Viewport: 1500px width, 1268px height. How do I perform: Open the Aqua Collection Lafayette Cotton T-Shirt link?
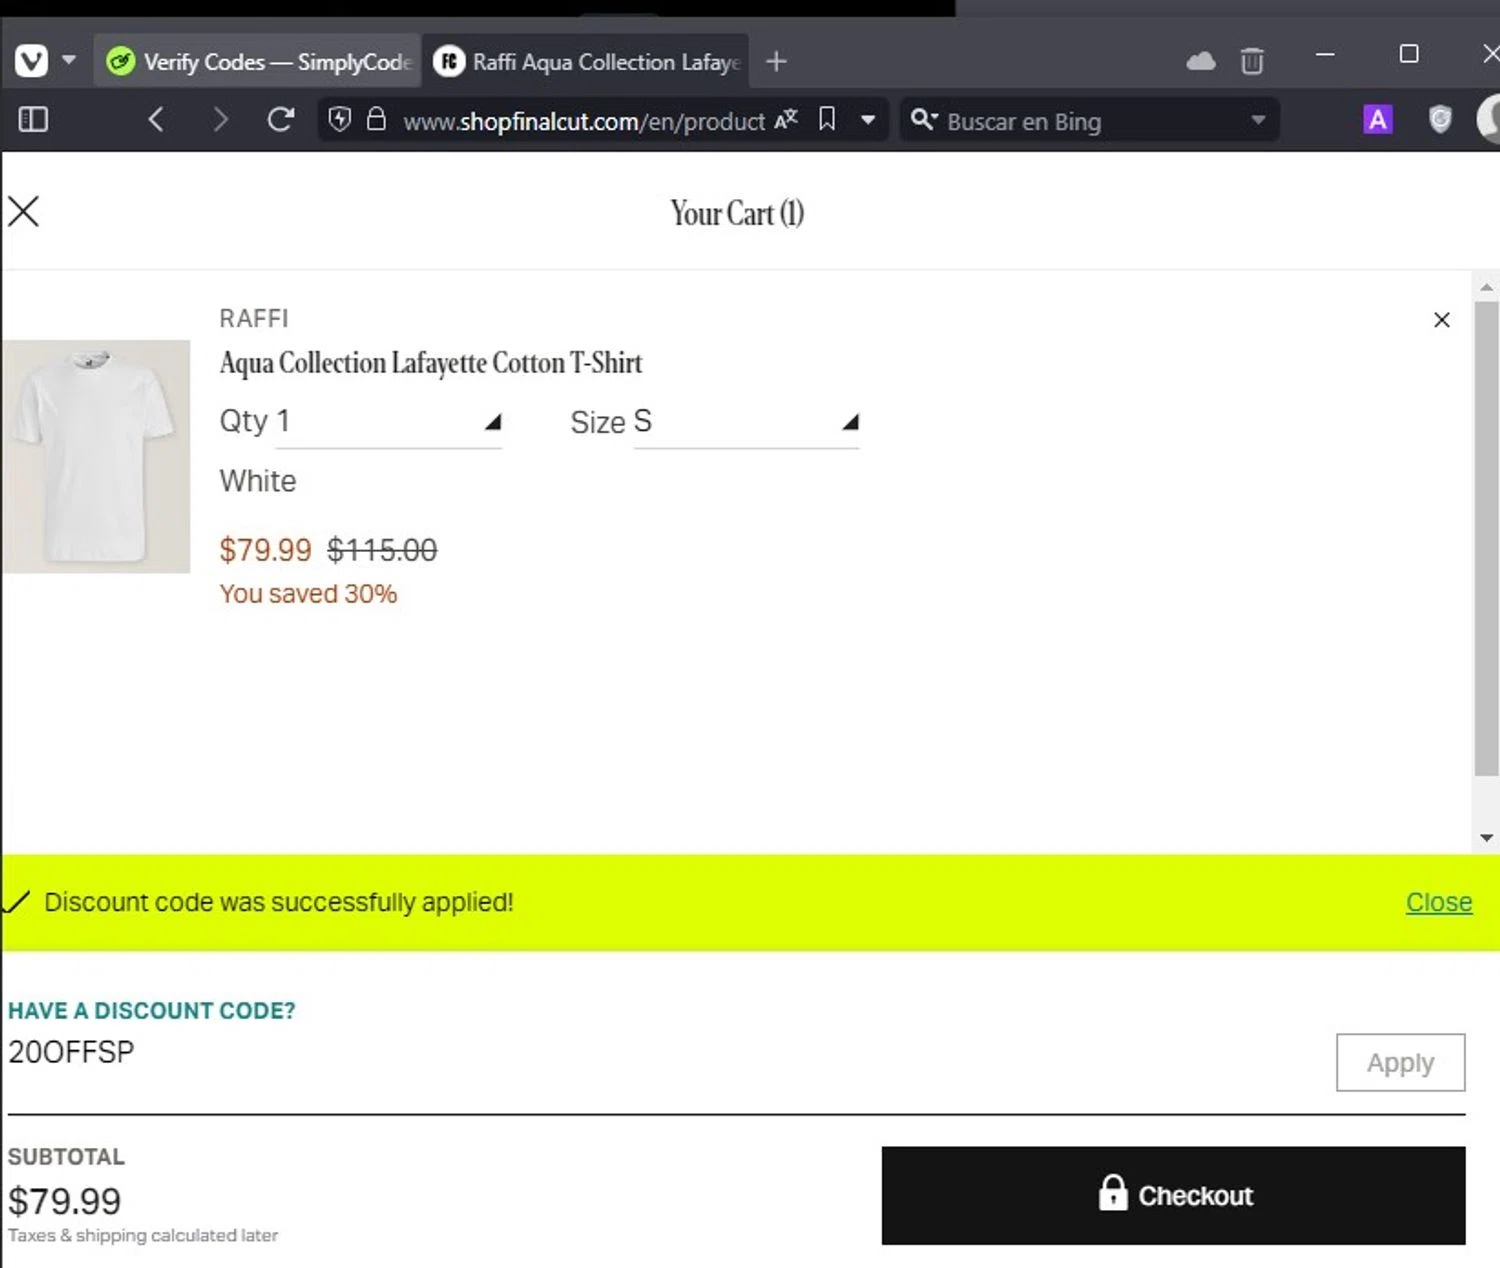[431, 363]
